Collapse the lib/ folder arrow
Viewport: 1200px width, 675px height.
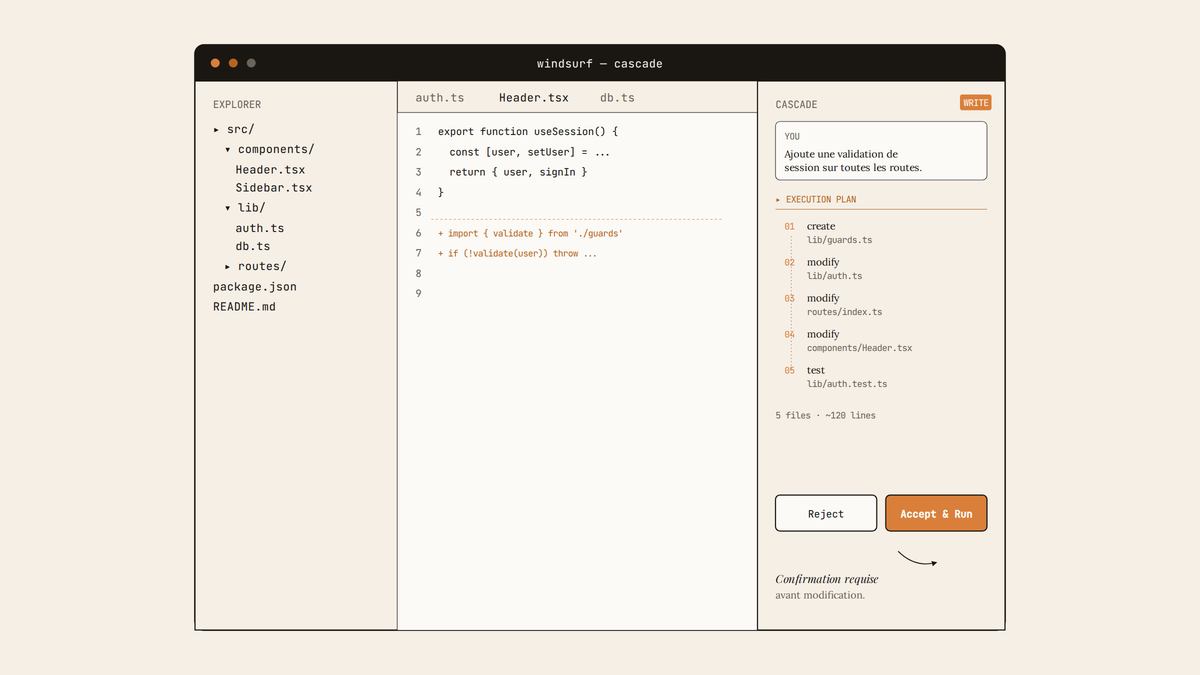228,208
